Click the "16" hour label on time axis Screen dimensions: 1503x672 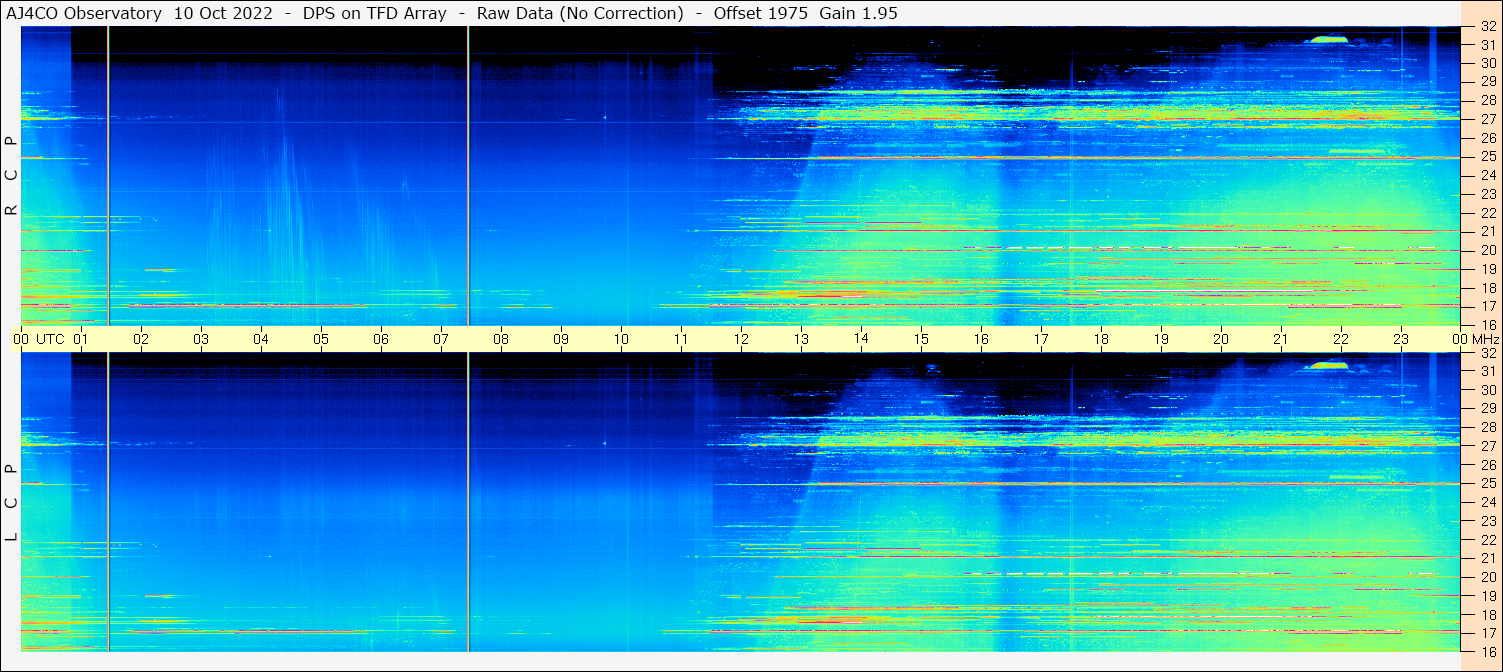(x=981, y=339)
